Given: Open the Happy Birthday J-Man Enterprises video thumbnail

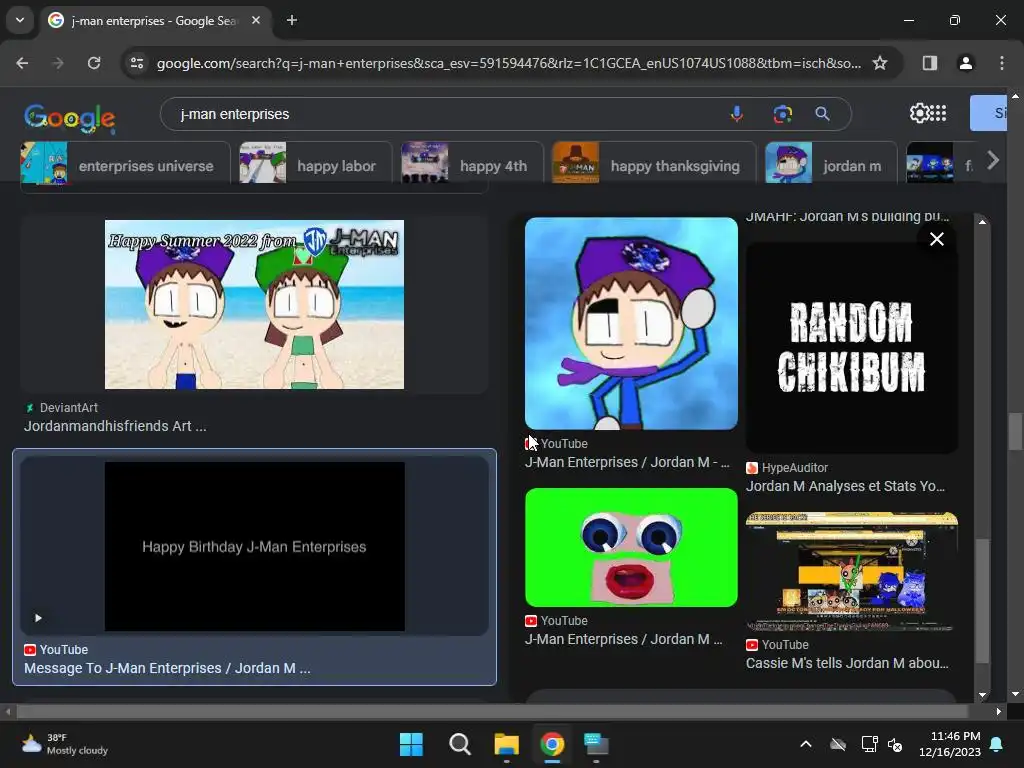Looking at the screenshot, I should (255, 547).
